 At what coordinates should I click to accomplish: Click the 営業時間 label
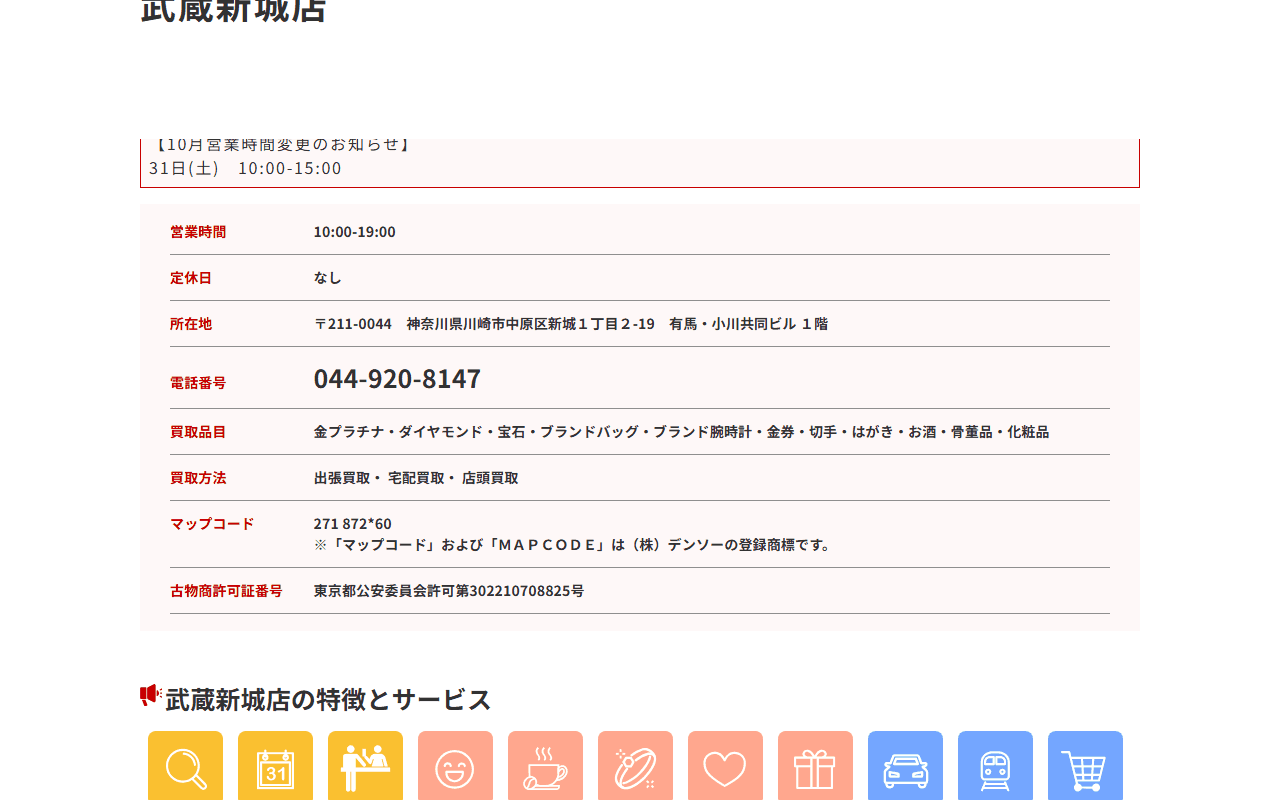[x=198, y=232]
